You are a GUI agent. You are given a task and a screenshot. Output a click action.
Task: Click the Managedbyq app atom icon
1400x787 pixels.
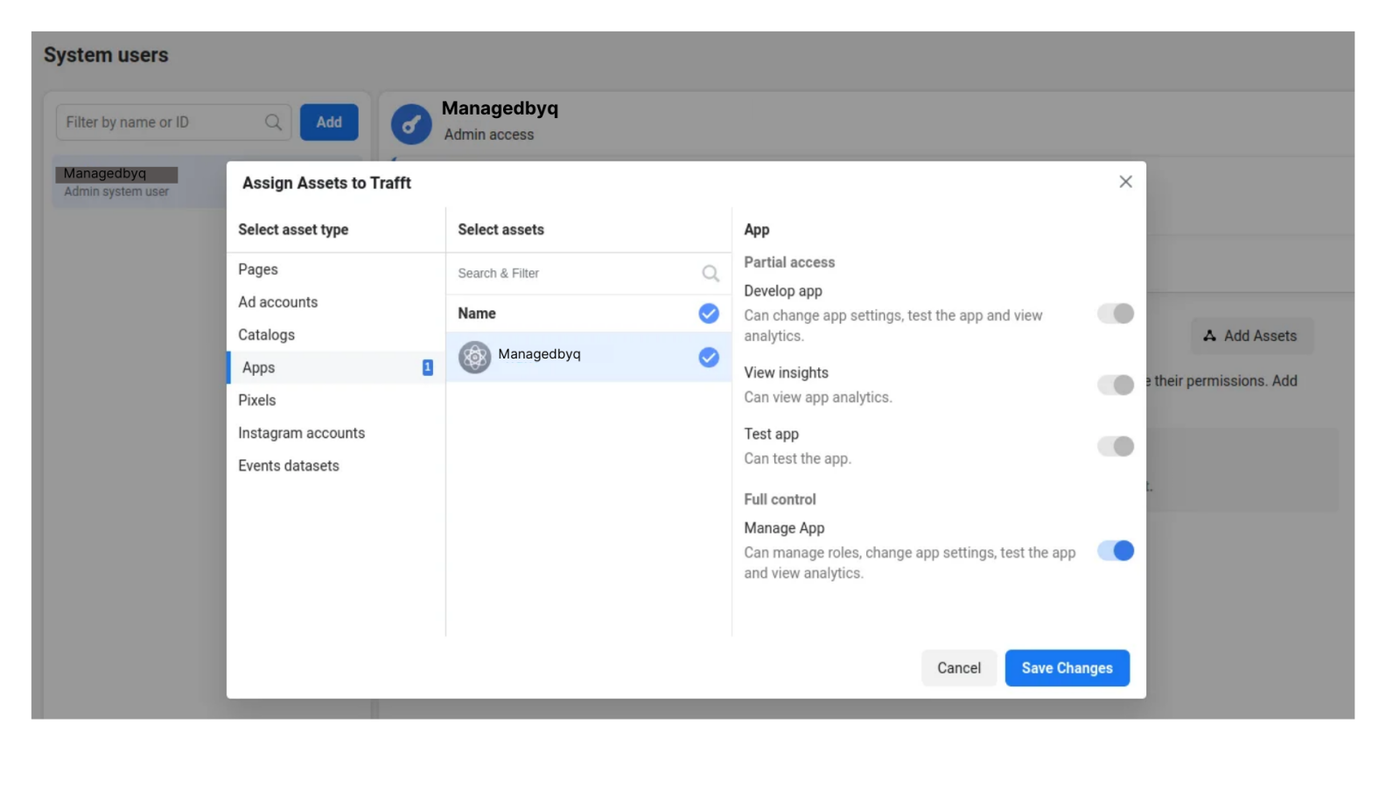pos(474,357)
